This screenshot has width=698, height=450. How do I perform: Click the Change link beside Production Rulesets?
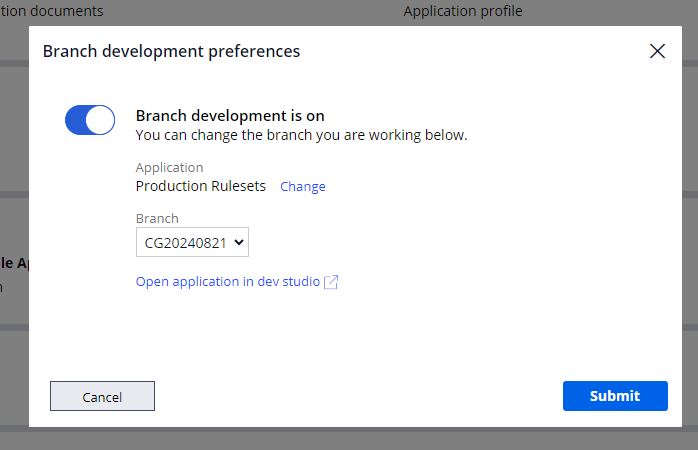click(302, 186)
